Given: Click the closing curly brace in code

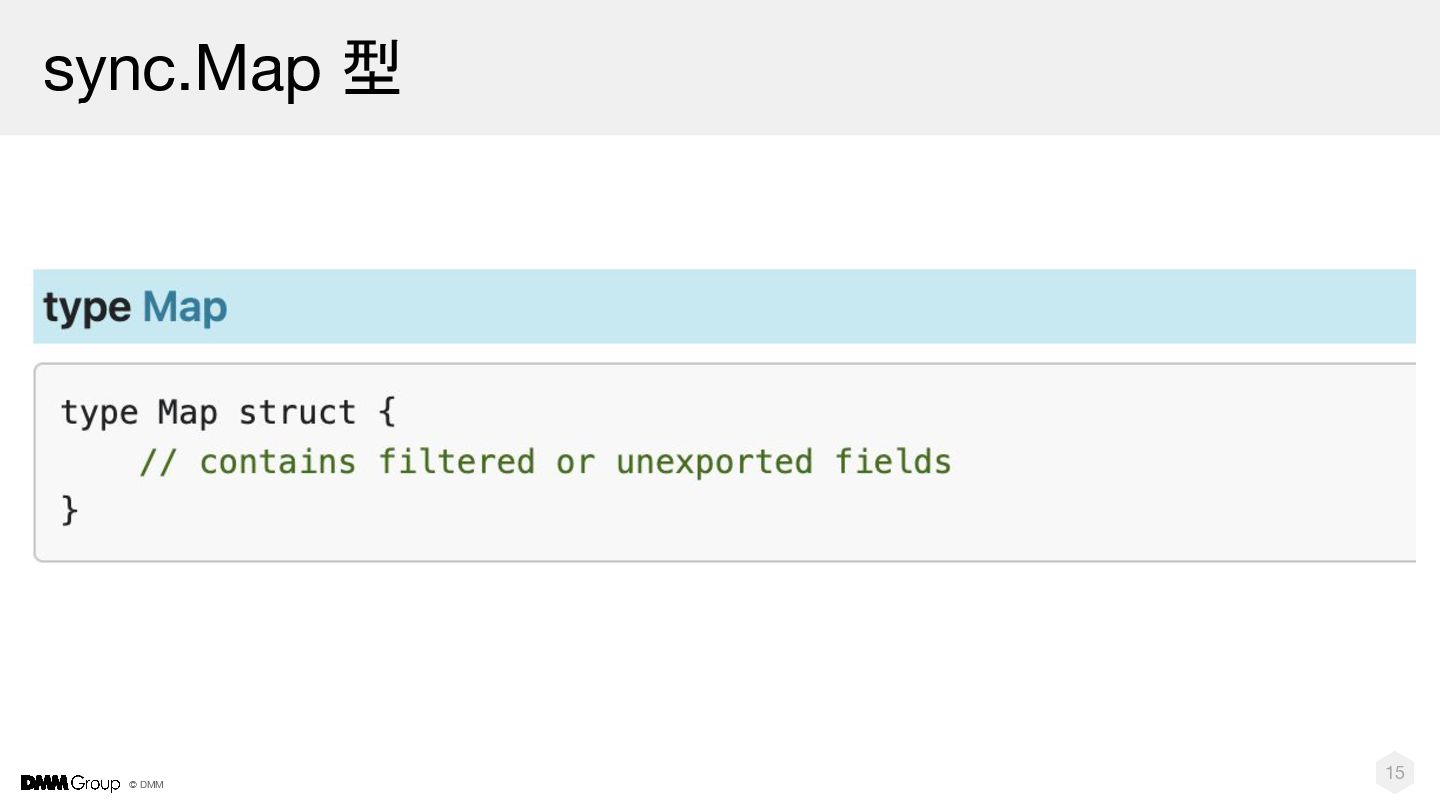Looking at the screenshot, I should click(69, 510).
